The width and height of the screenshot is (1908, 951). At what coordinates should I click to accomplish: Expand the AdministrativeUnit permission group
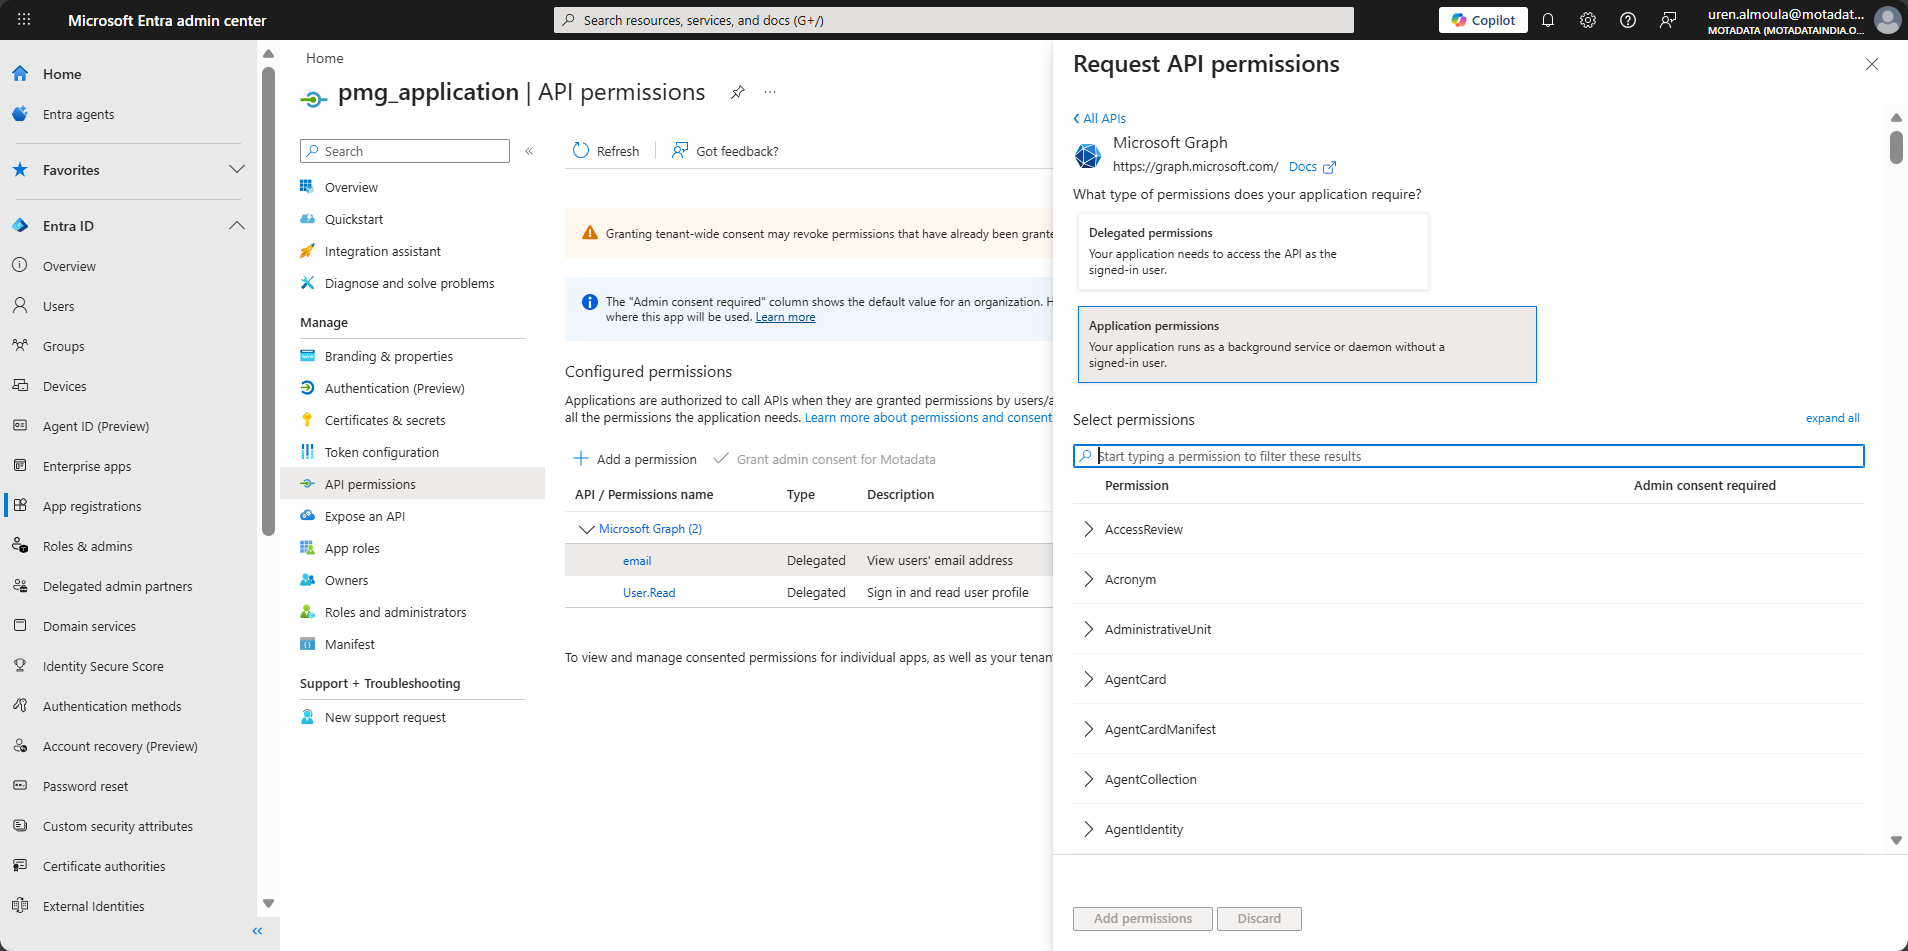[x=1089, y=629]
